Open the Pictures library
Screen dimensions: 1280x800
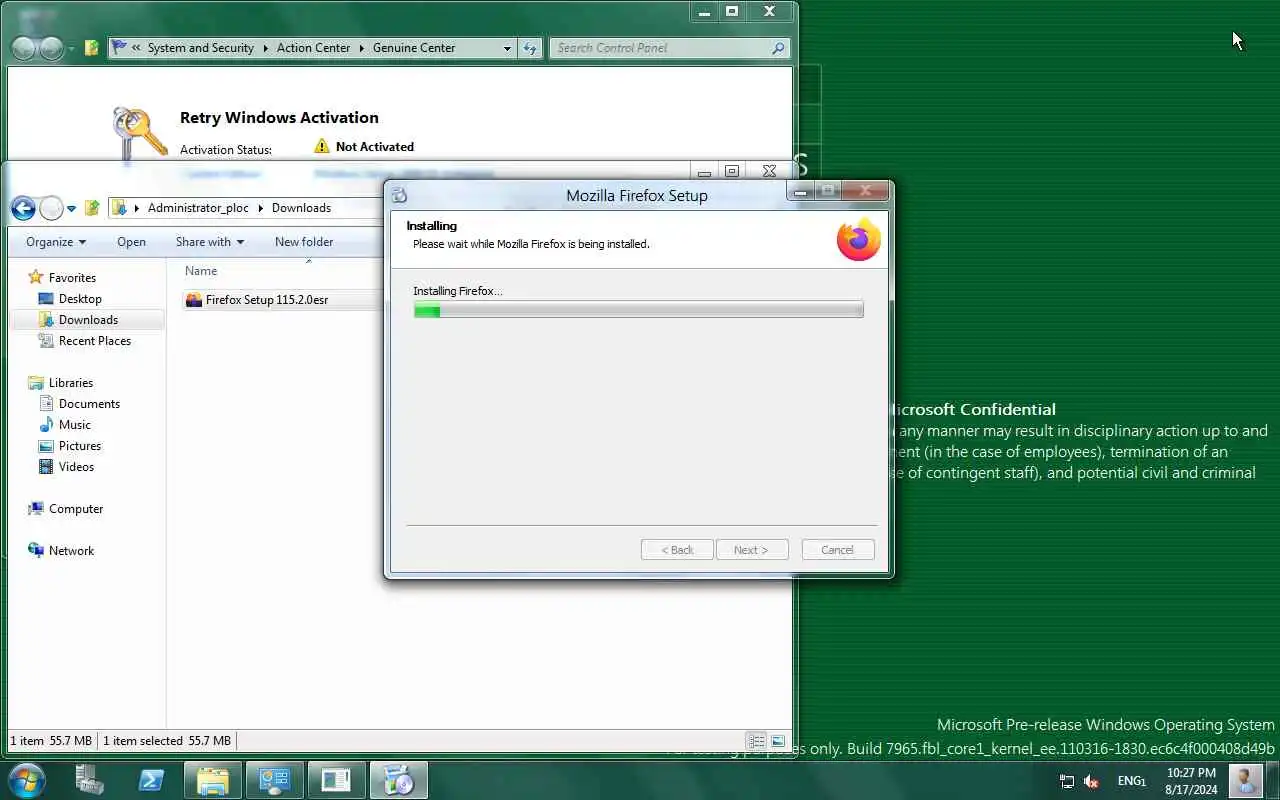pos(80,446)
